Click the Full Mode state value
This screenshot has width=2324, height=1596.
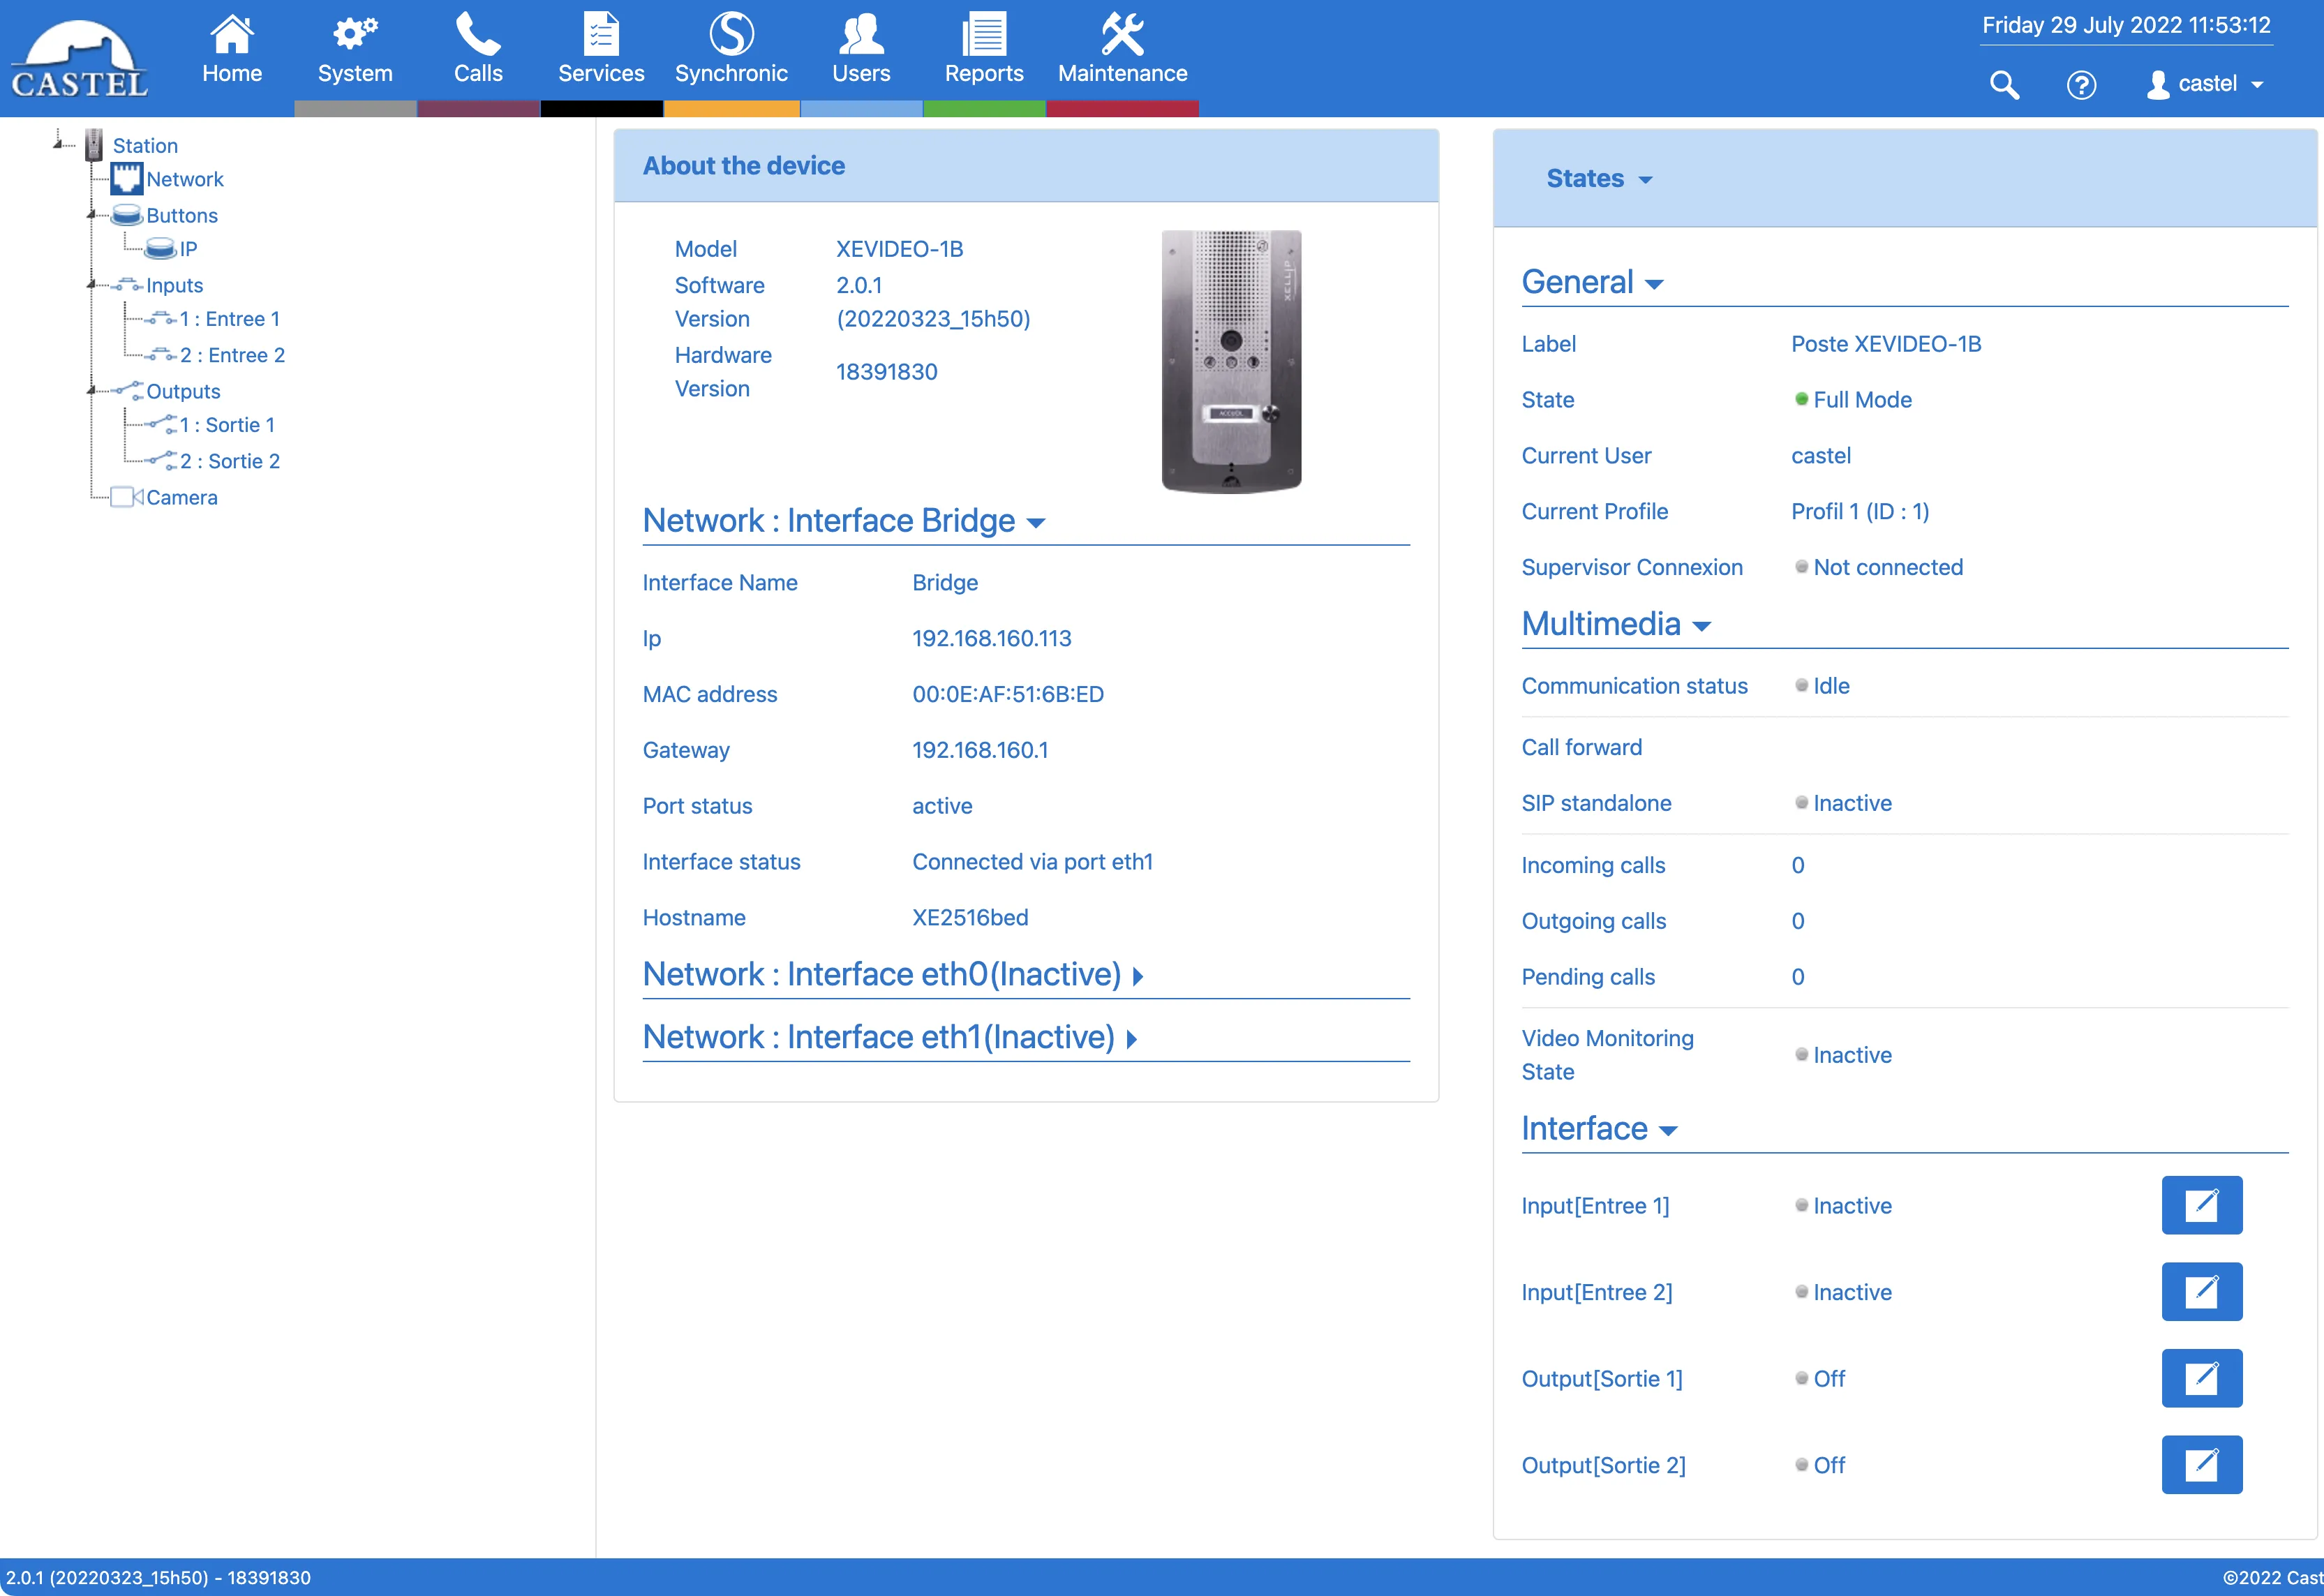click(1853, 400)
